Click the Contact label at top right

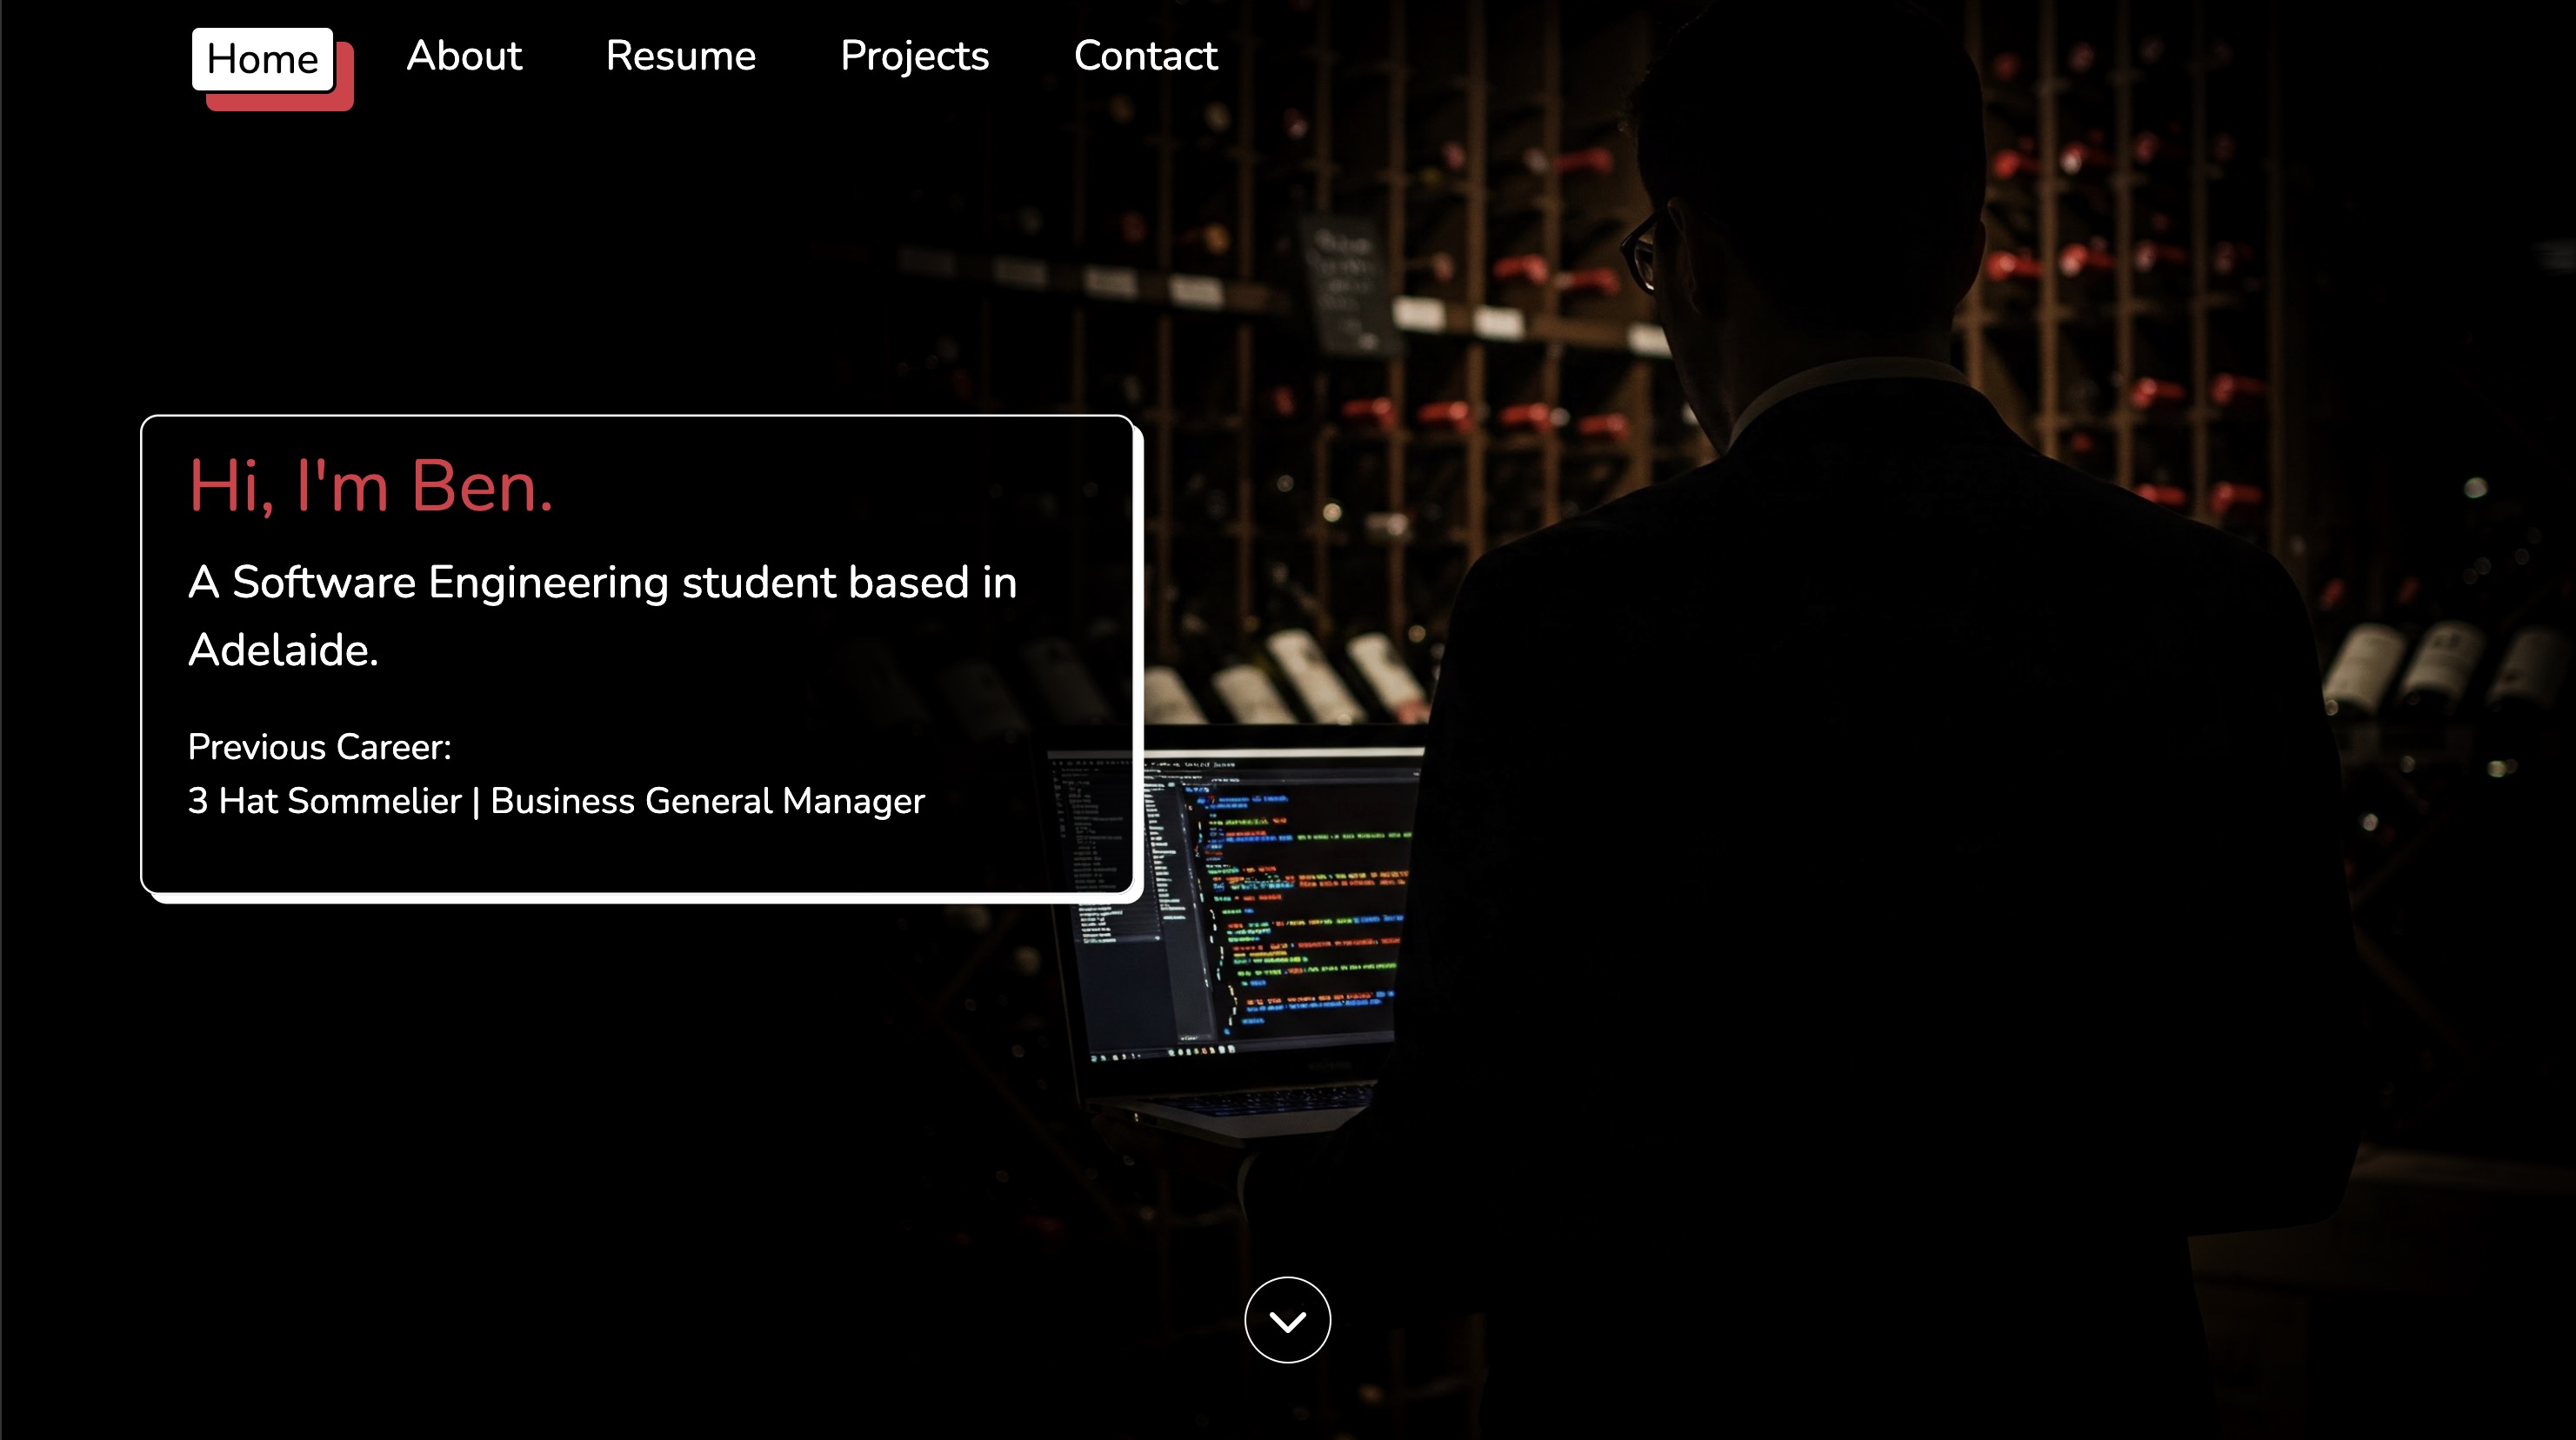click(x=1145, y=57)
